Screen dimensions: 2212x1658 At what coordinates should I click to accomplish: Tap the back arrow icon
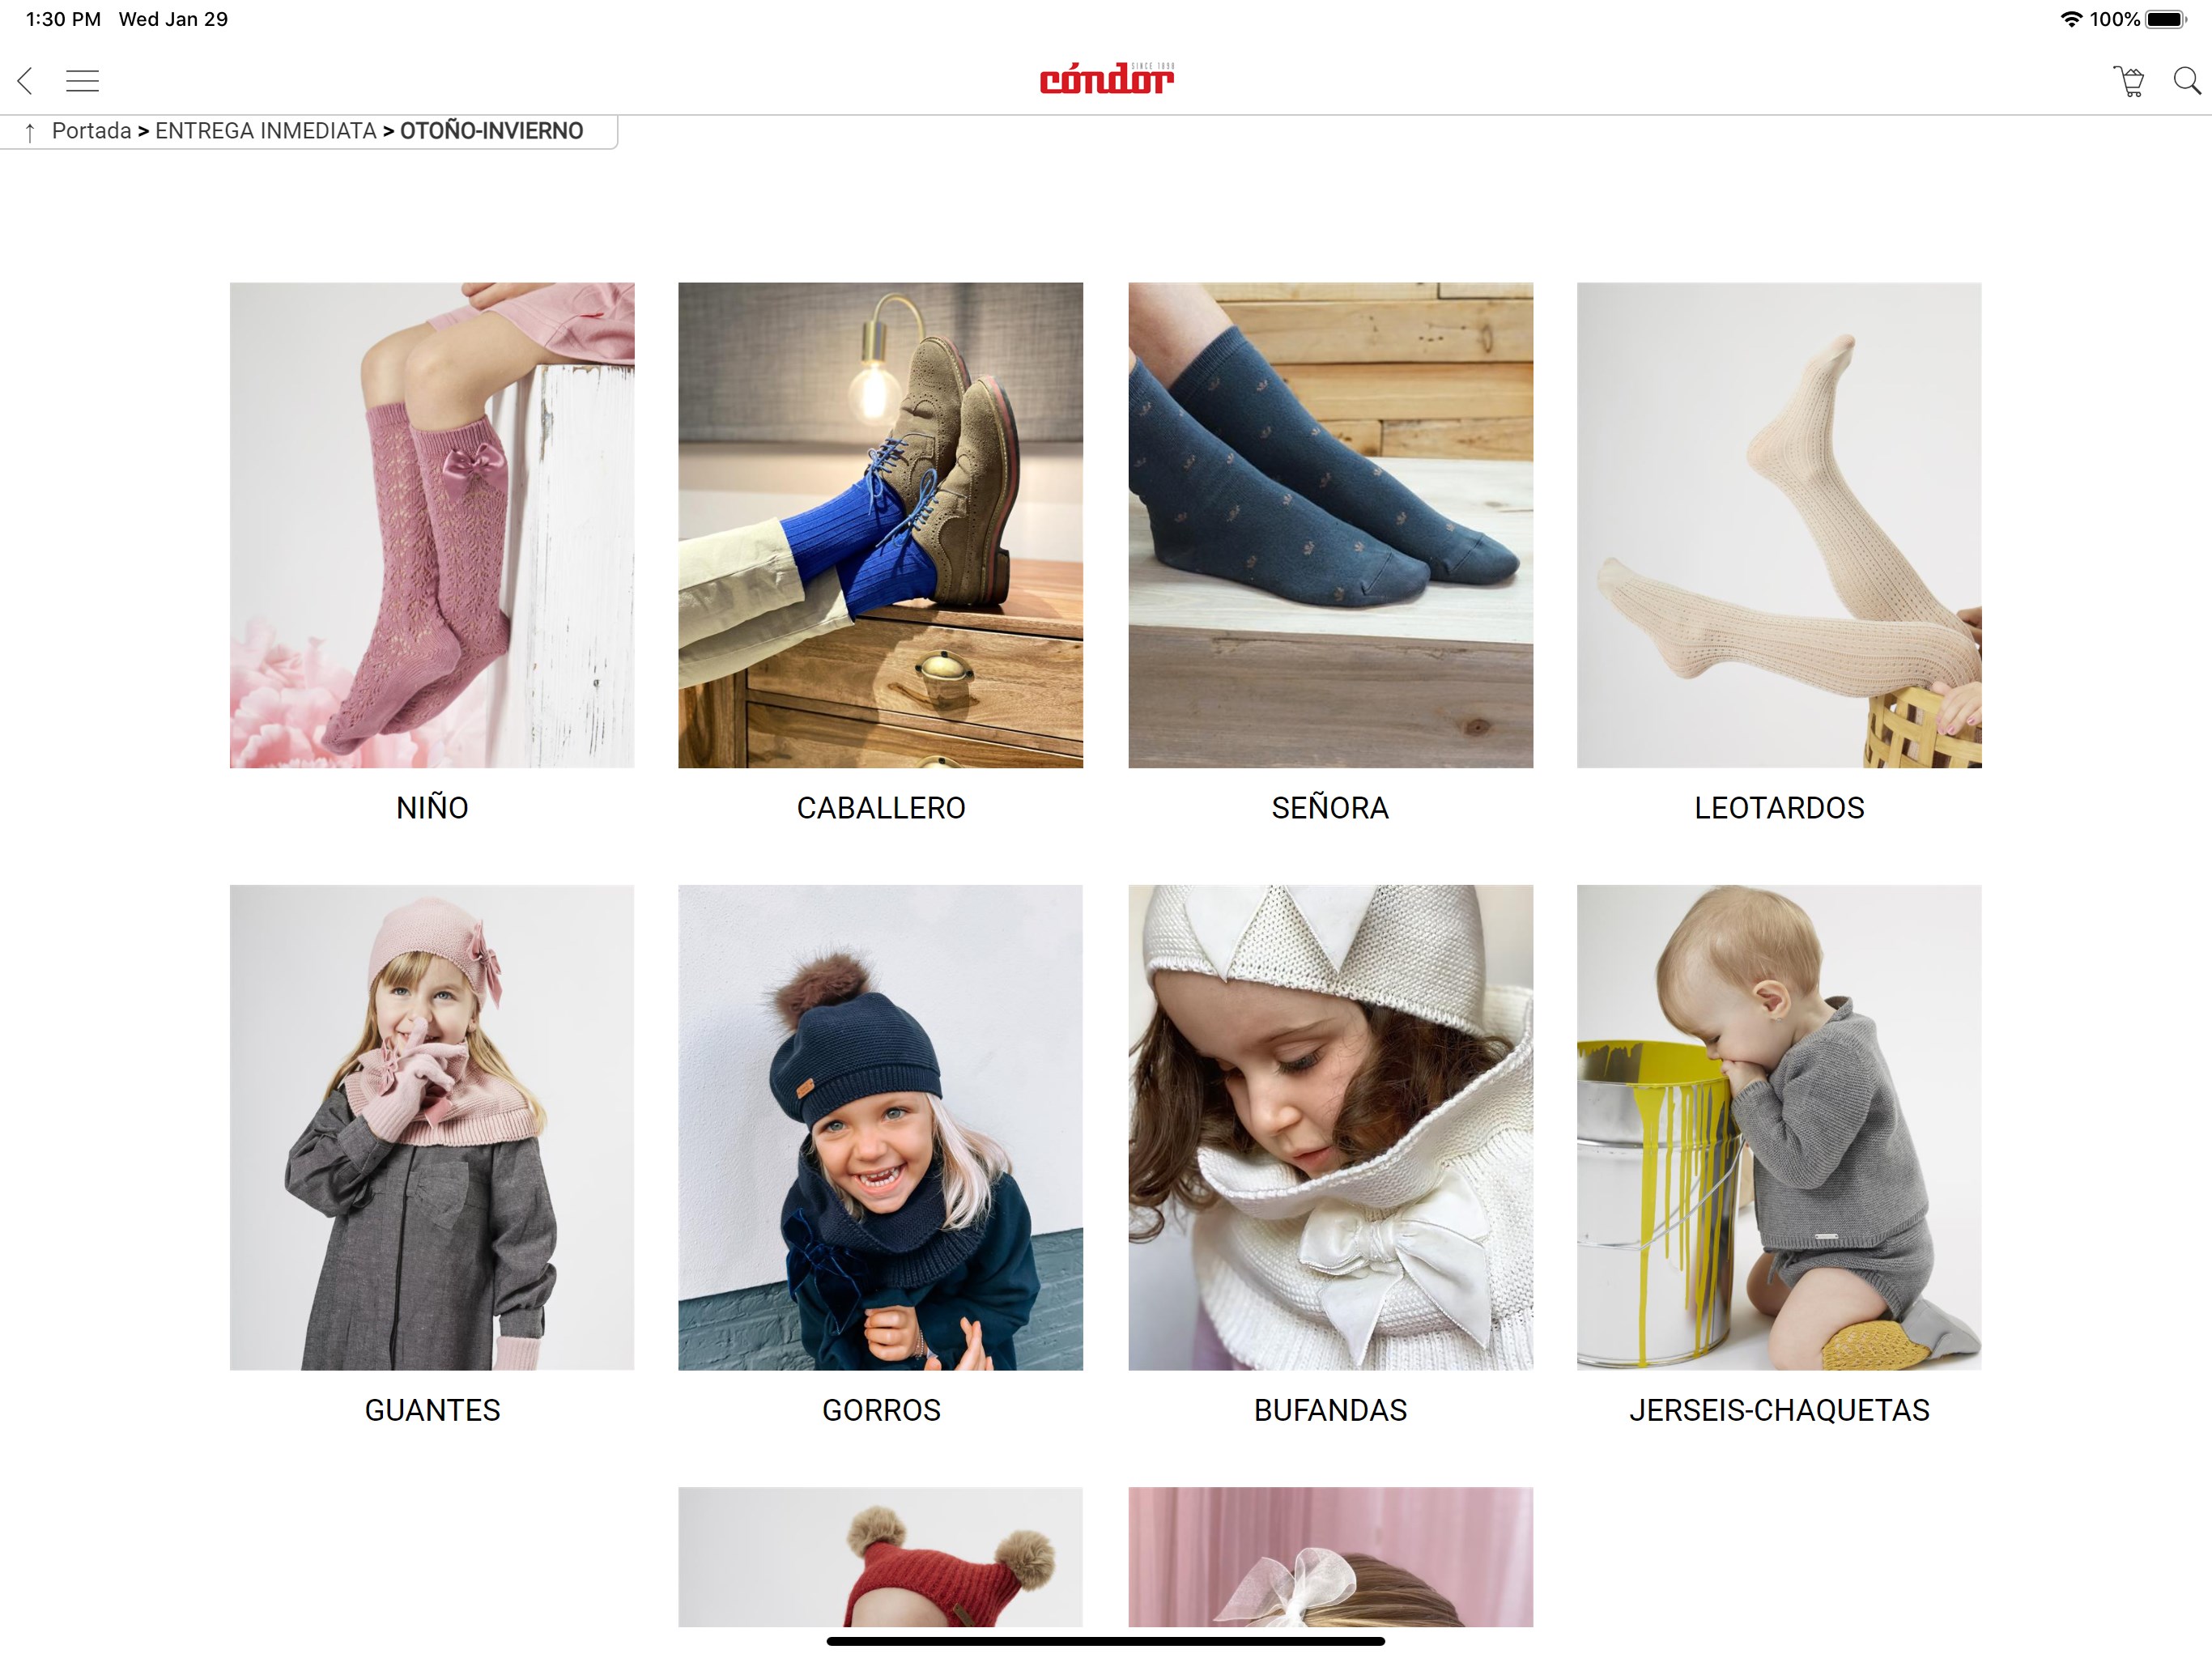25,81
